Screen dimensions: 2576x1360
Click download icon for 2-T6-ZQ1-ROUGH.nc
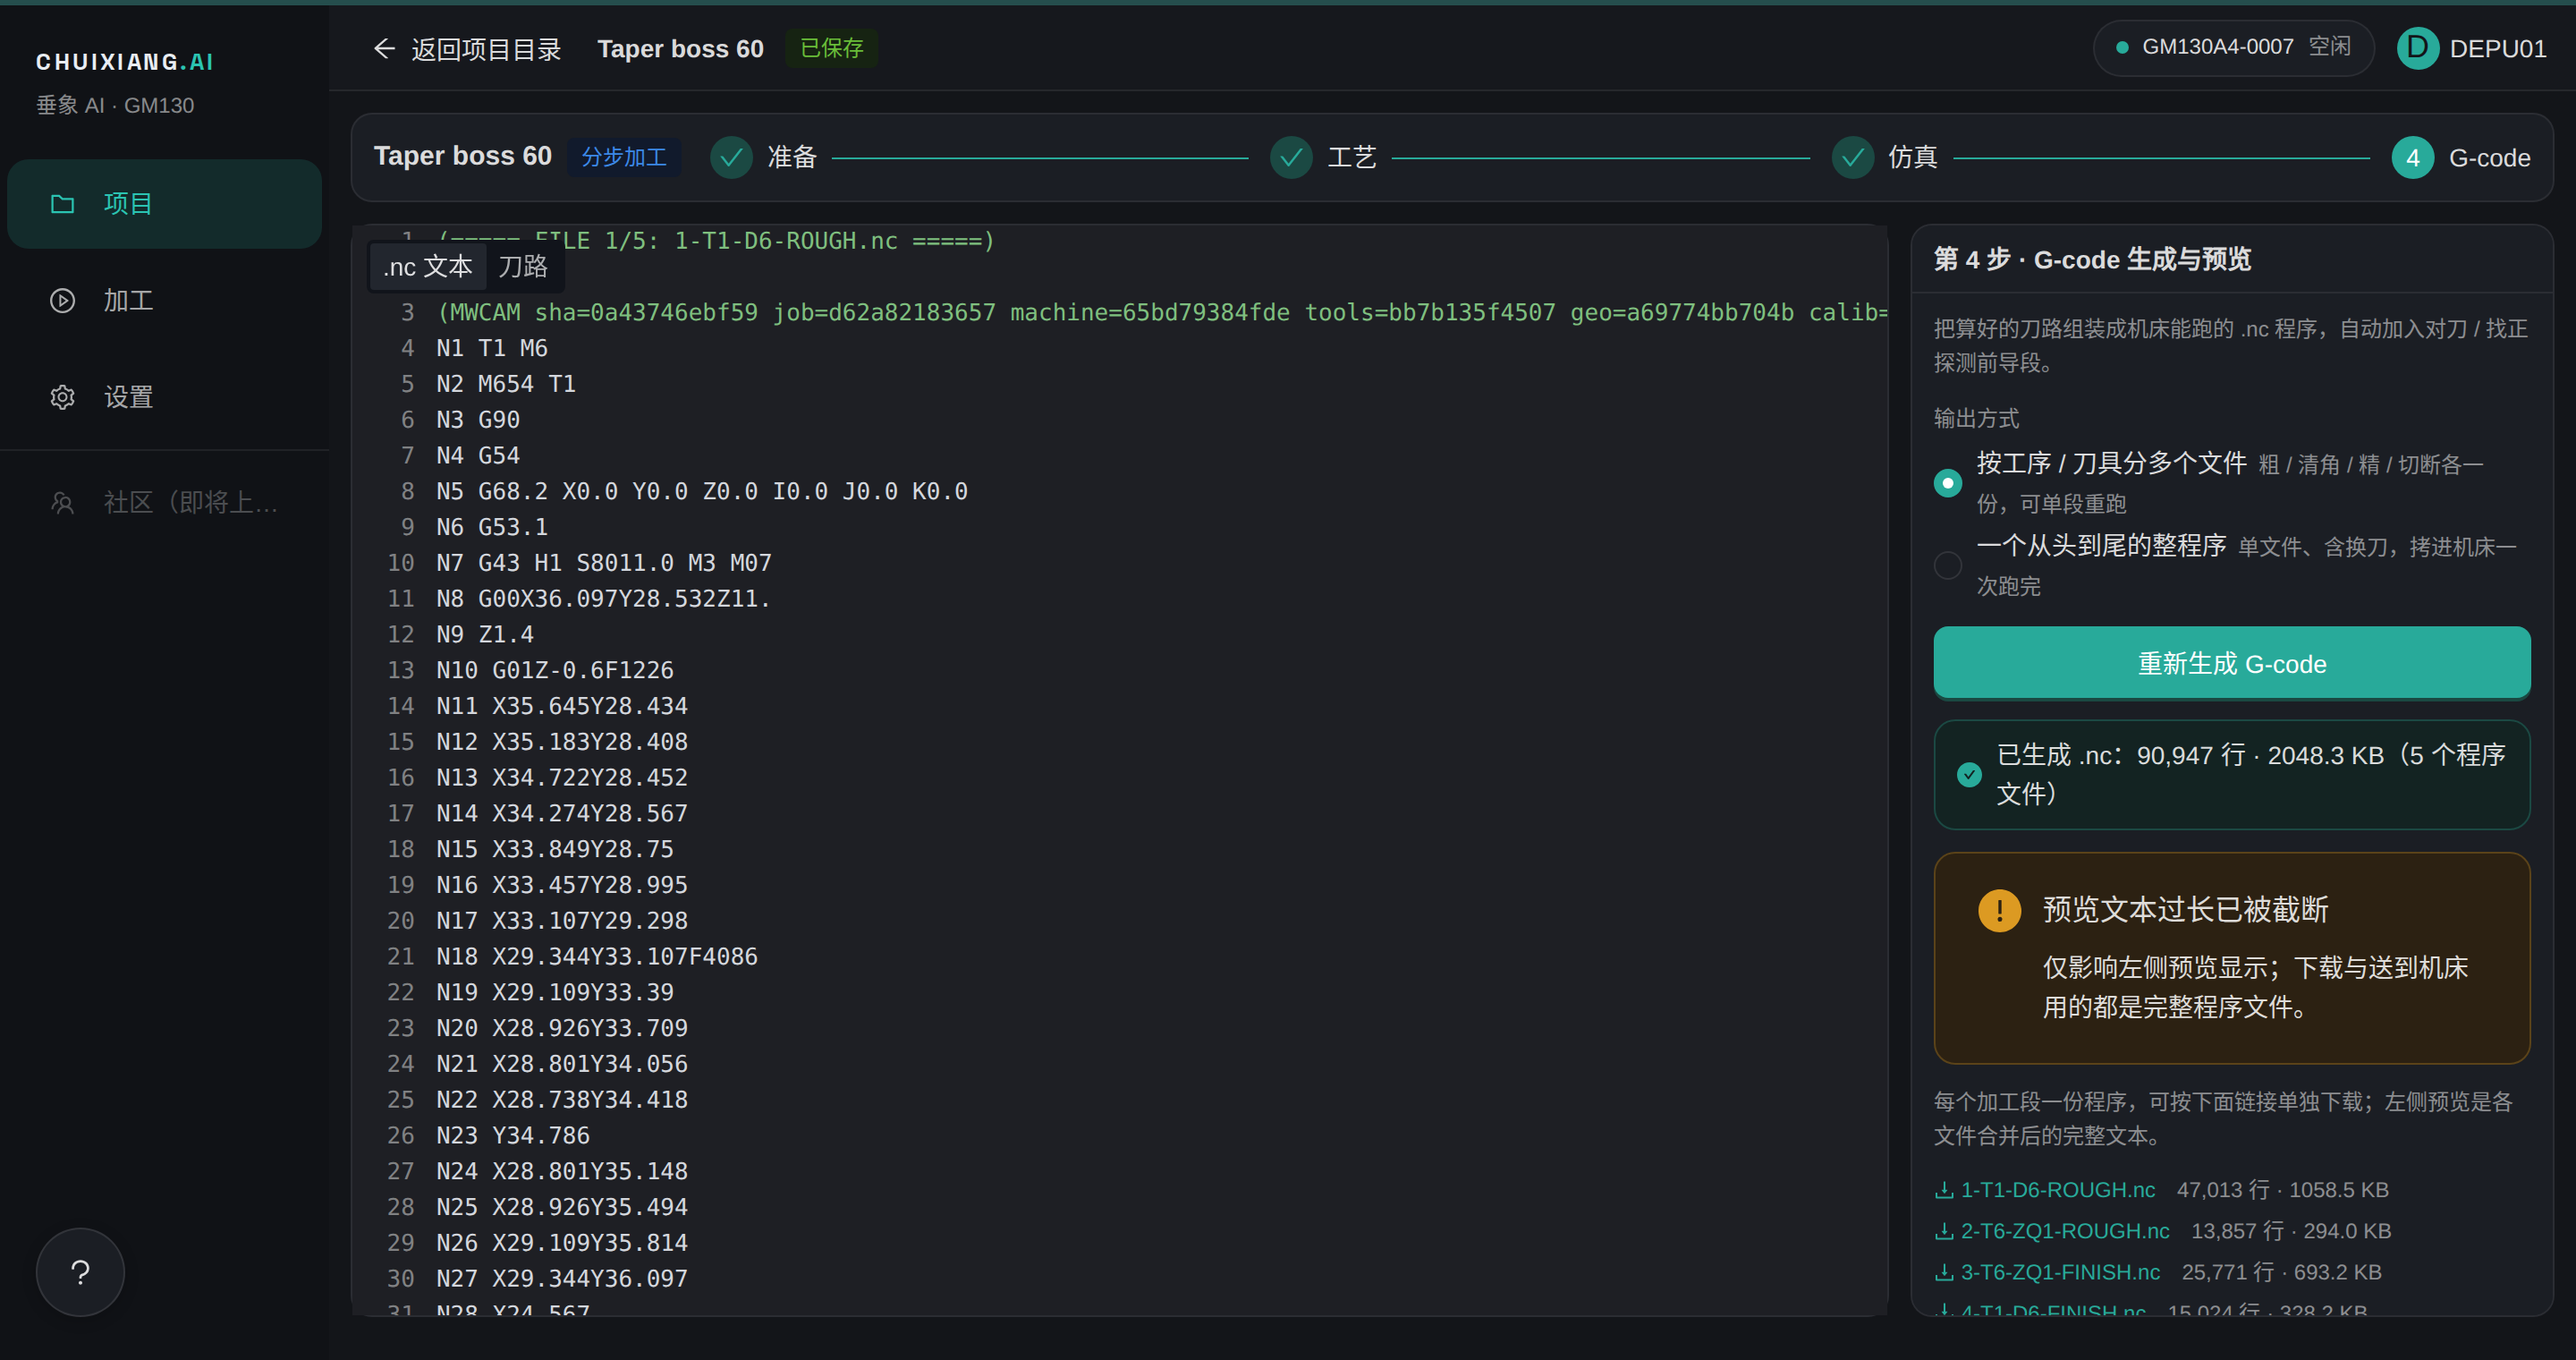[1944, 1231]
